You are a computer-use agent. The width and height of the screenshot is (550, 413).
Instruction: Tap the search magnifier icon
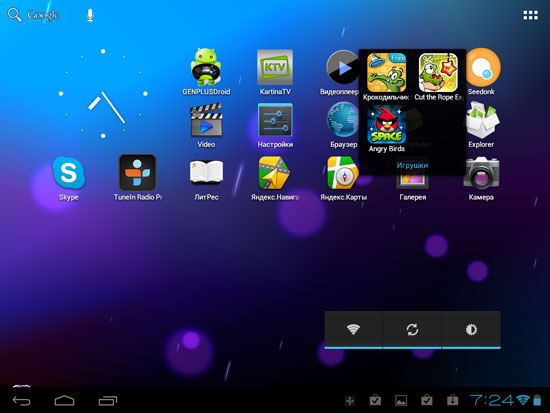tap(15, 15)
